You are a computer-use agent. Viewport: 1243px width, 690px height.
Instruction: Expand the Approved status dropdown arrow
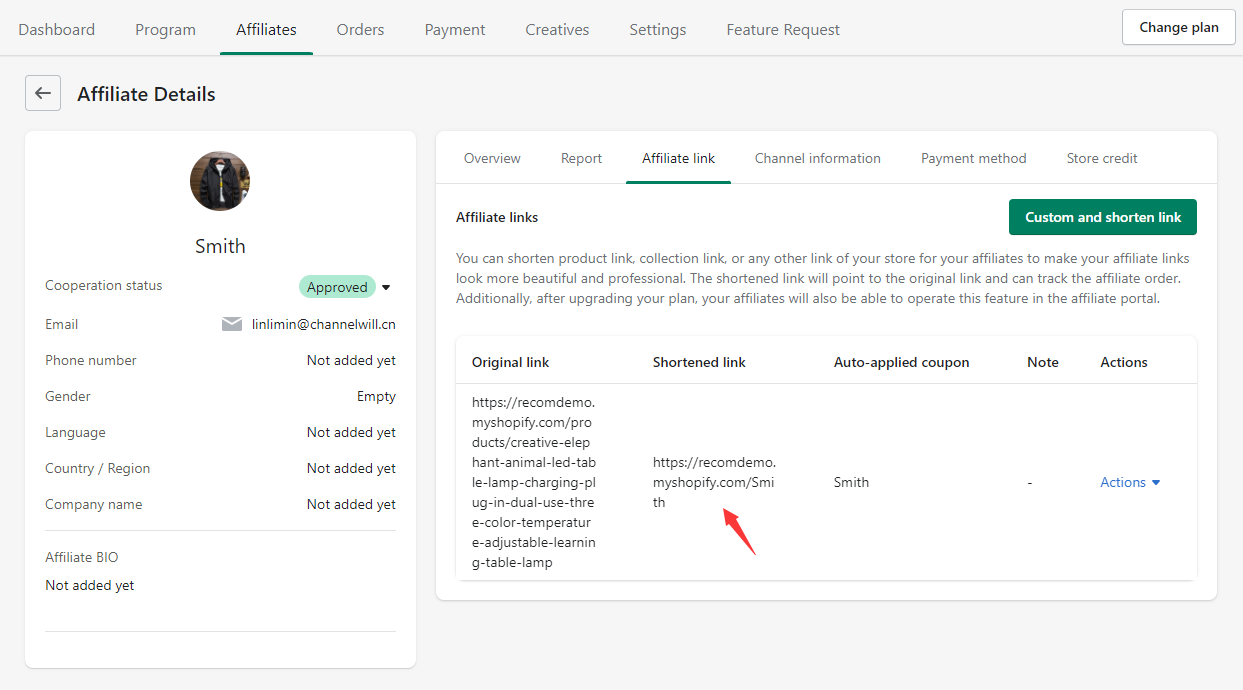386,287
